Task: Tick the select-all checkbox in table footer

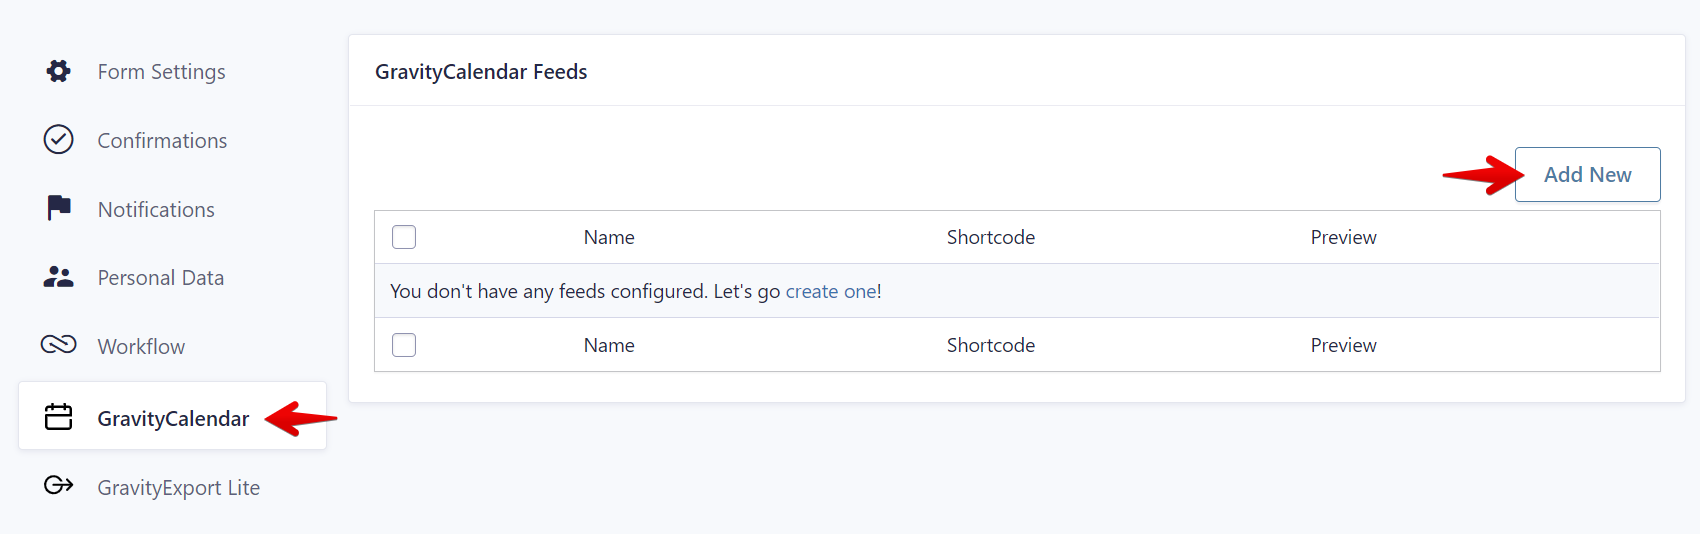Action: tap(404, 345)
